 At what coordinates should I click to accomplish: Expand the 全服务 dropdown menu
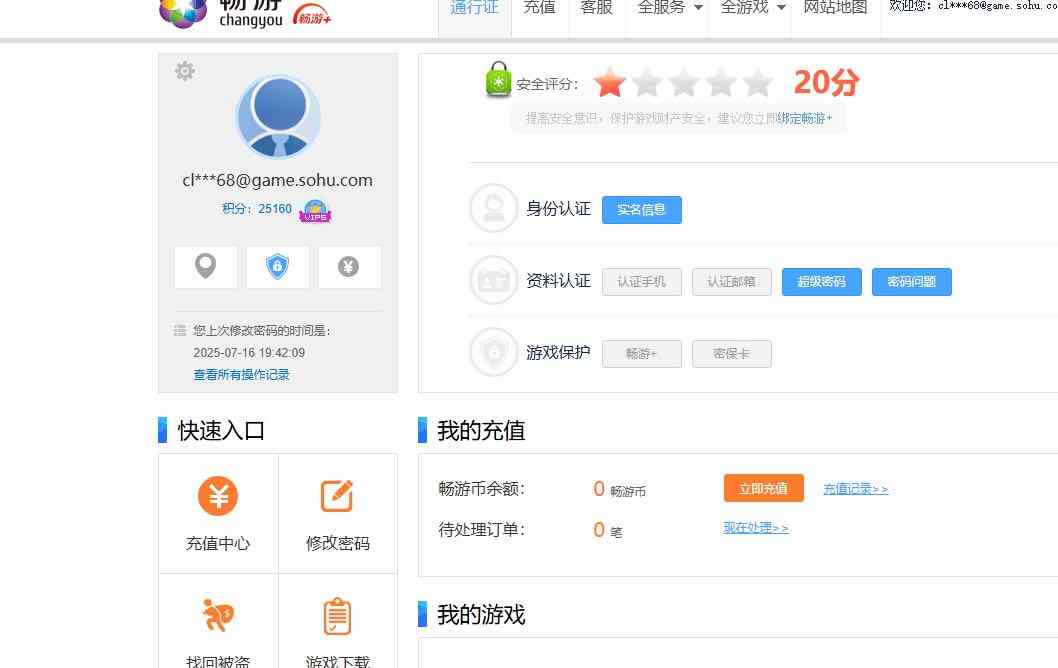669,9
